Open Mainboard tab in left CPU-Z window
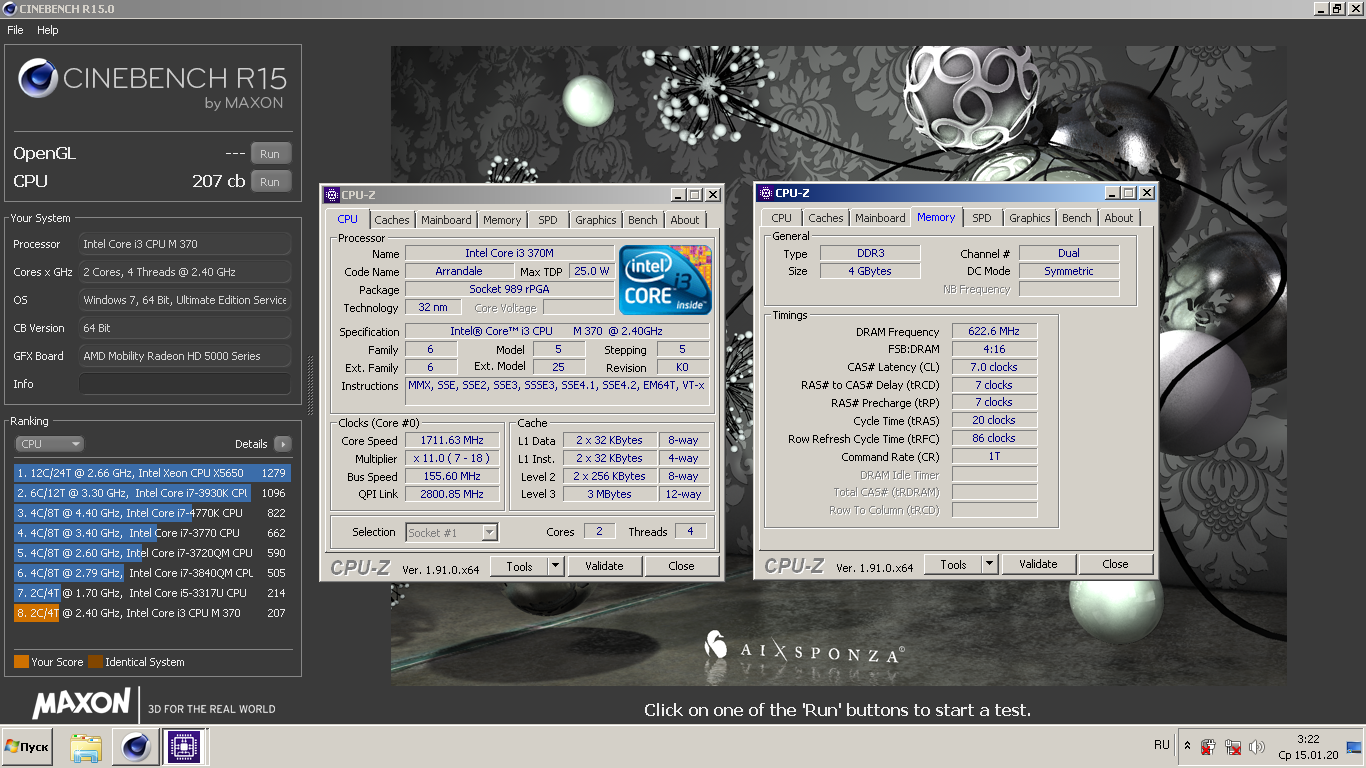The image size is (1366, 768). click(446, 220)
